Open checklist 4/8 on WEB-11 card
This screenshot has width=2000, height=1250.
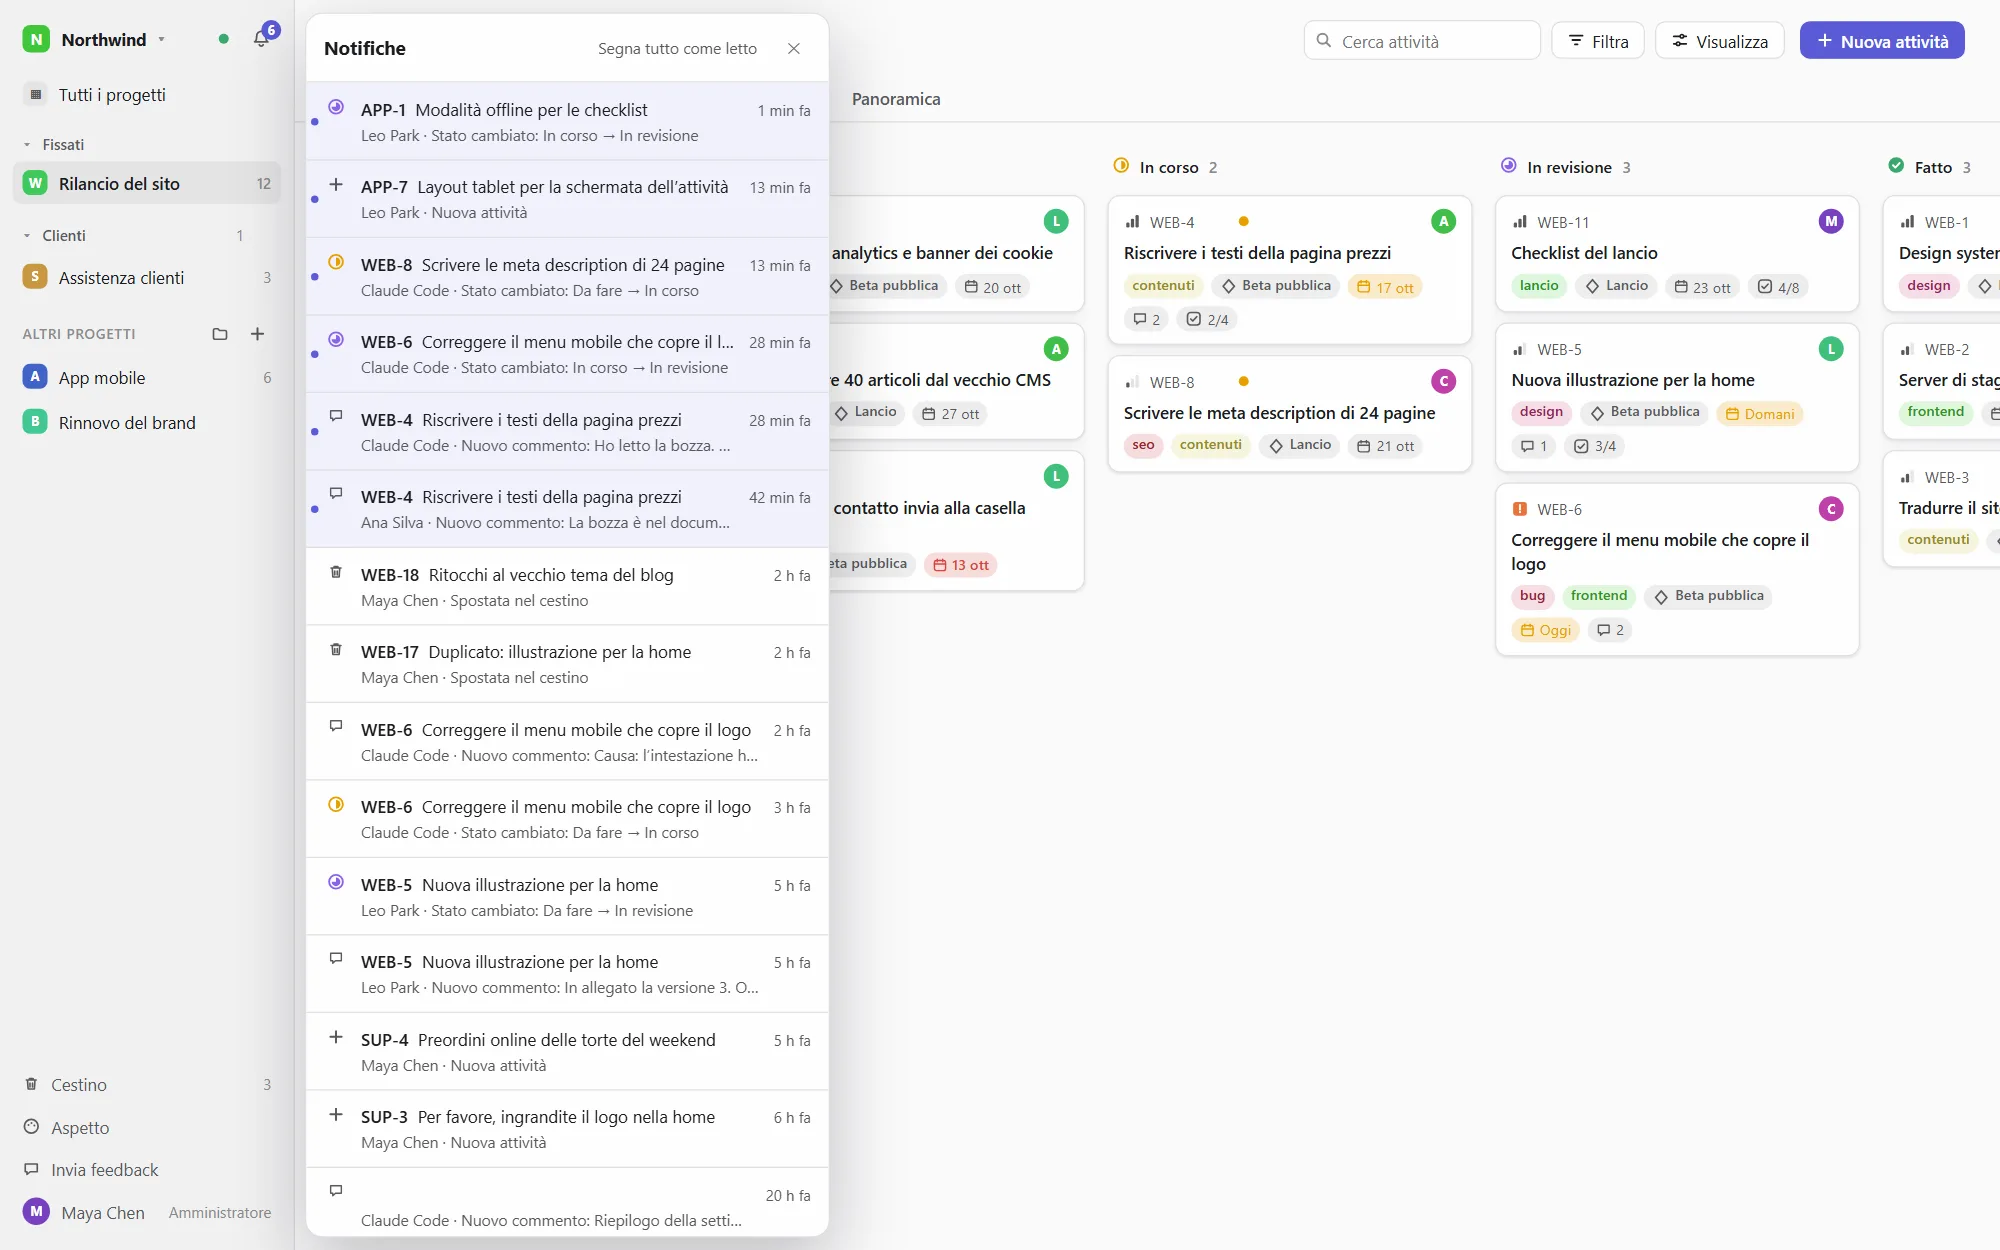click(x=1779, y=287)
